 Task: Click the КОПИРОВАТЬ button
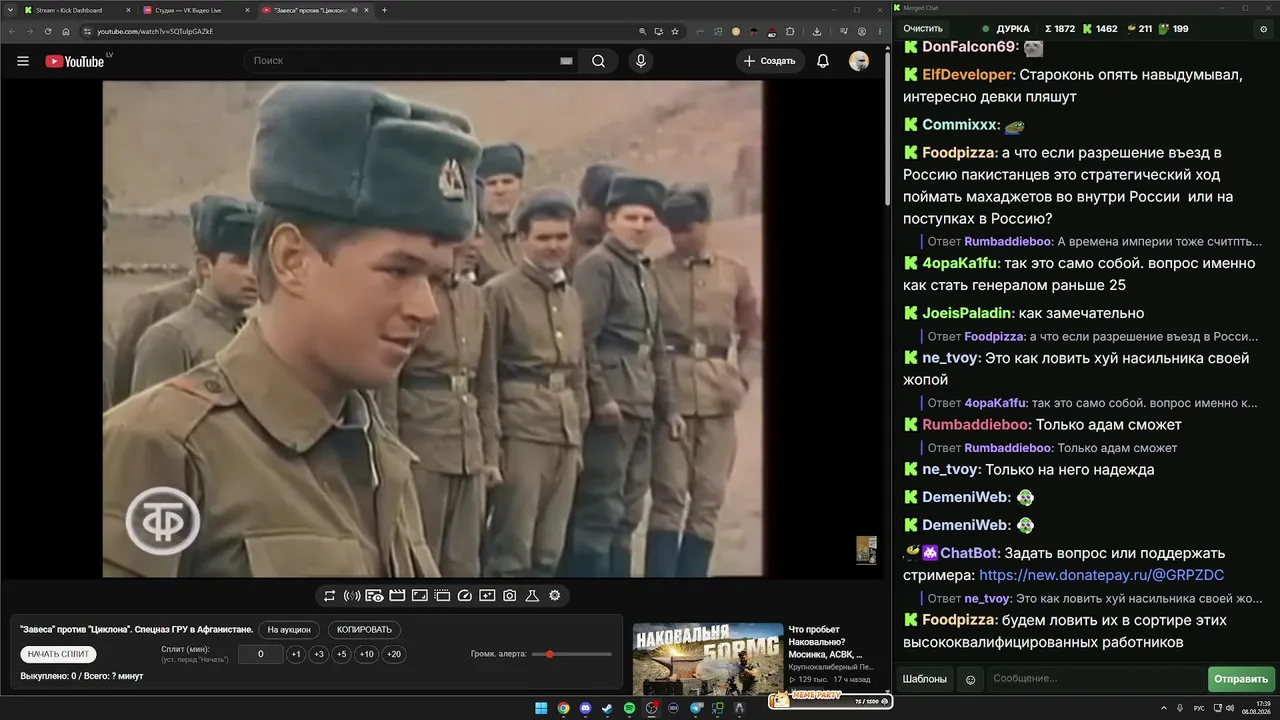365,630
